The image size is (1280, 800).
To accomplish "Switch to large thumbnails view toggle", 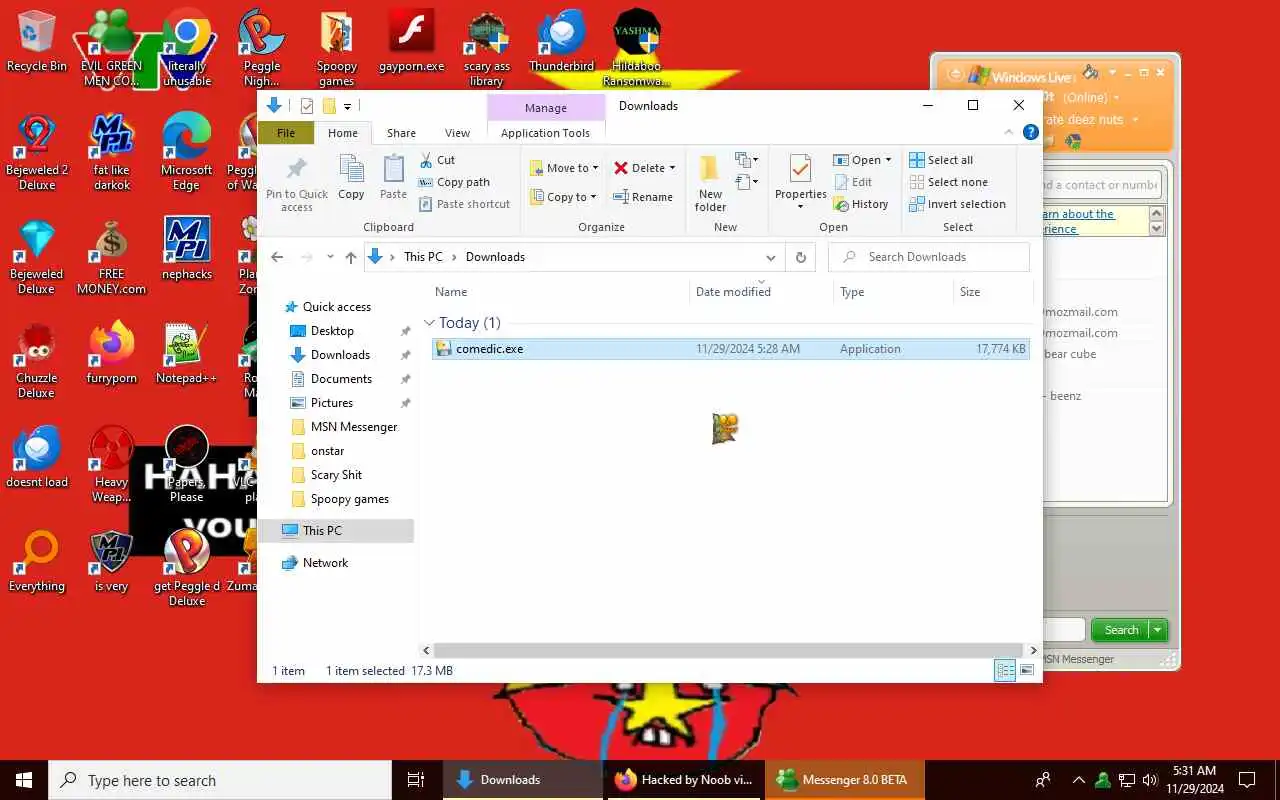I will point(1027,671).
